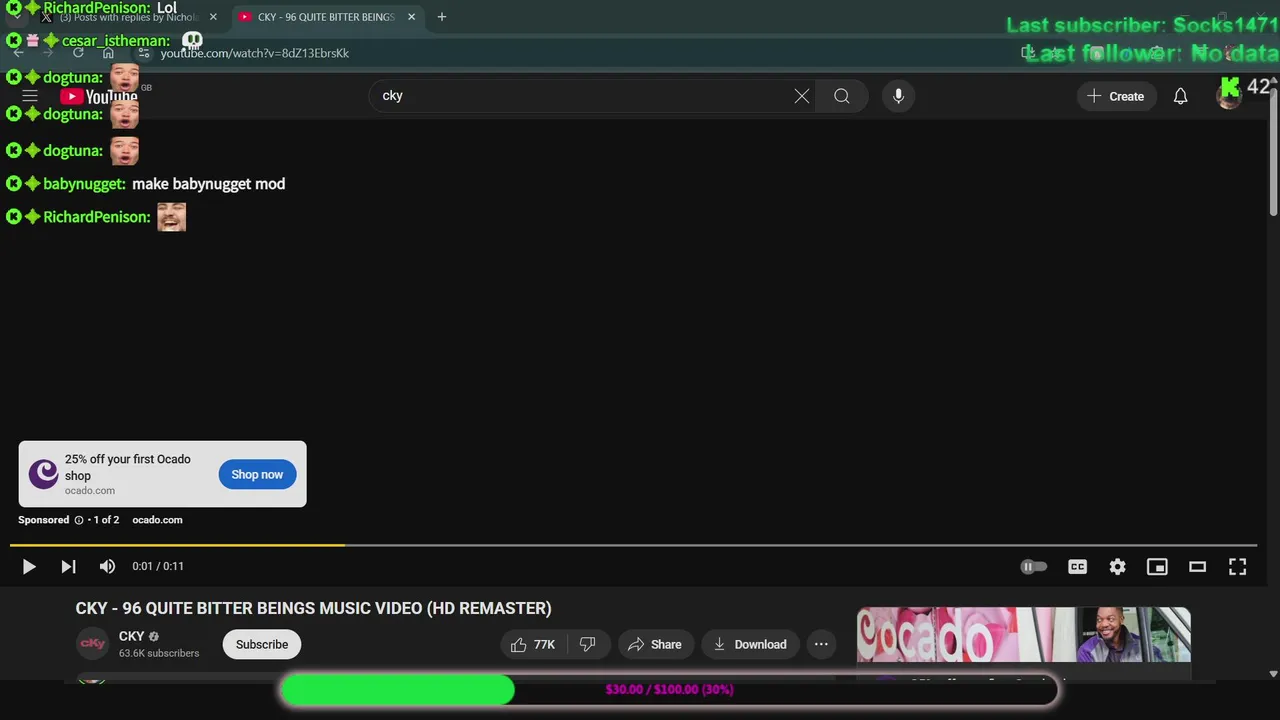Toggle closed captions CC button

[1077, 567]
